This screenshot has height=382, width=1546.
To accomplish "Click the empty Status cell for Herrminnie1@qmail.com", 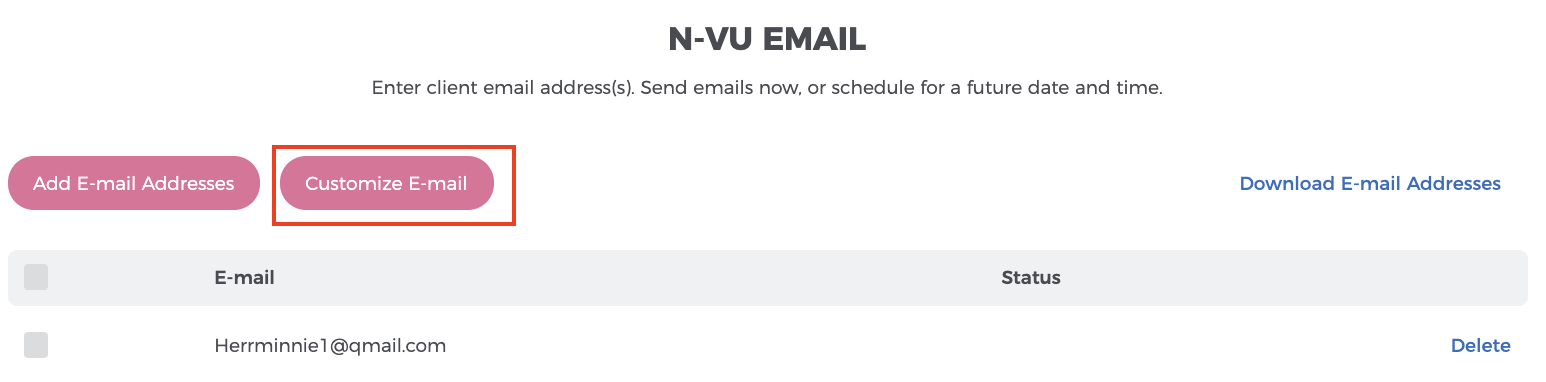I will [1031, 345].
